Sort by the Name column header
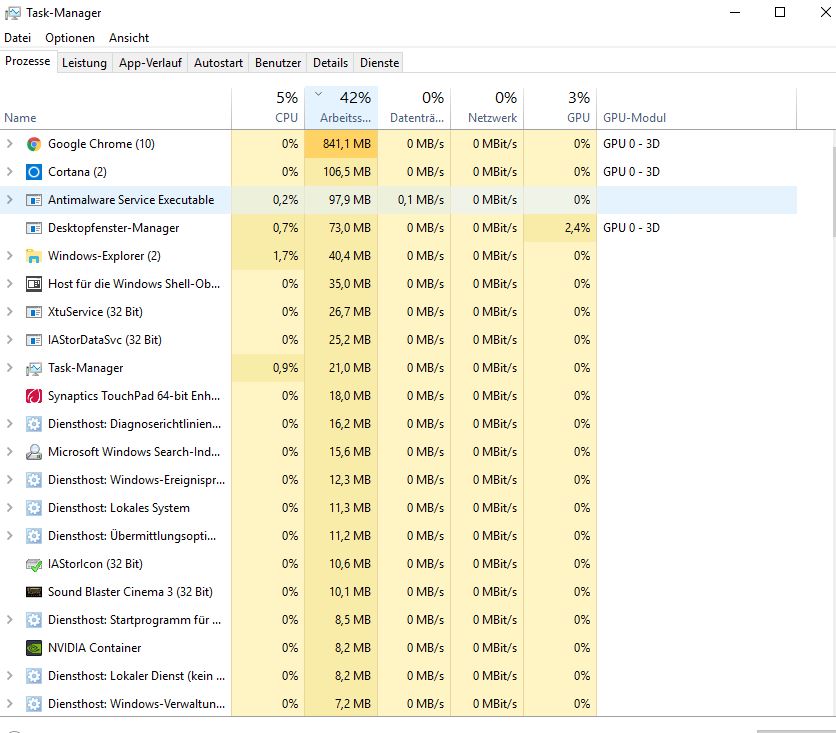The image size is (836, 733). tap(116, 108)
